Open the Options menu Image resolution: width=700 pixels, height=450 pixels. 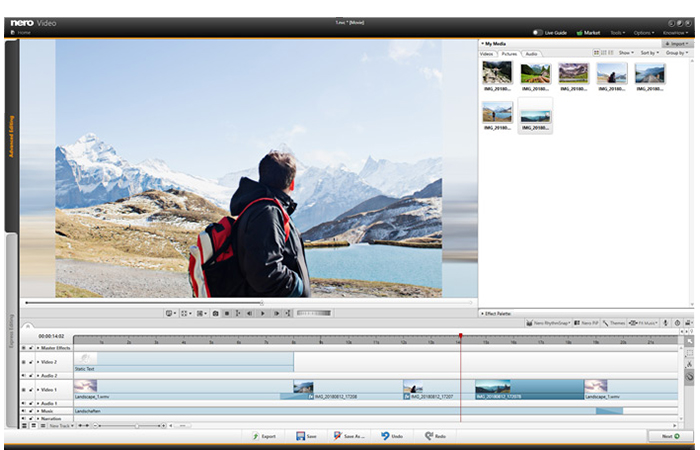(644, 32)
